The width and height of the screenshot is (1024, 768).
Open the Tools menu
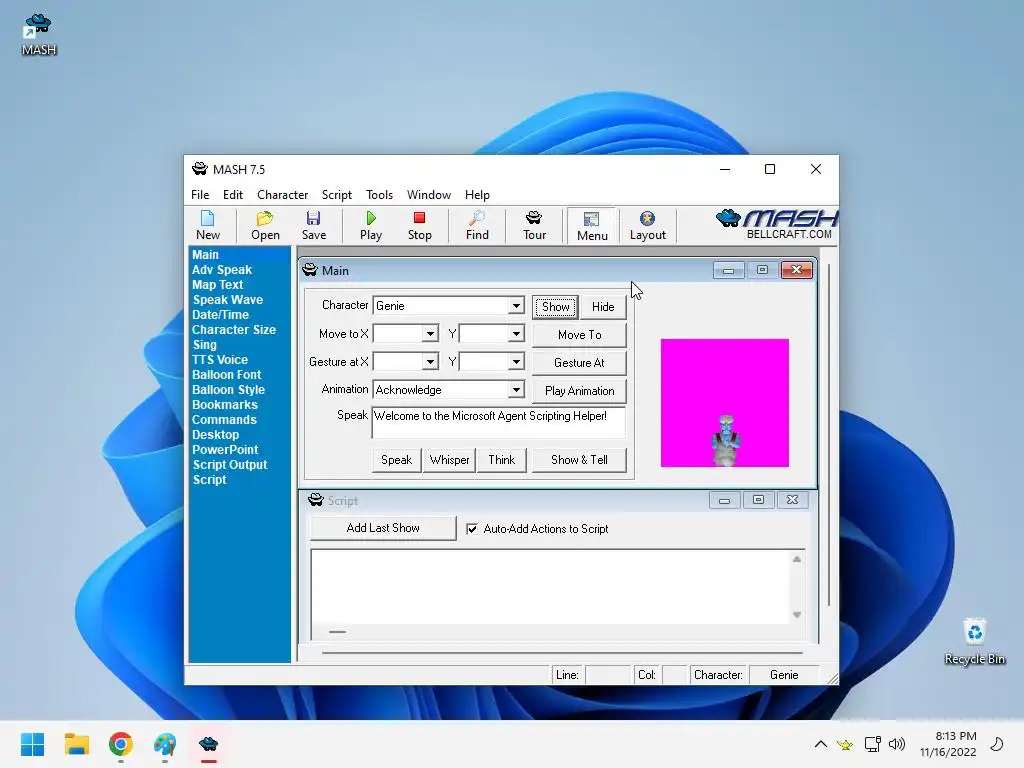click(x=379, y=195)
